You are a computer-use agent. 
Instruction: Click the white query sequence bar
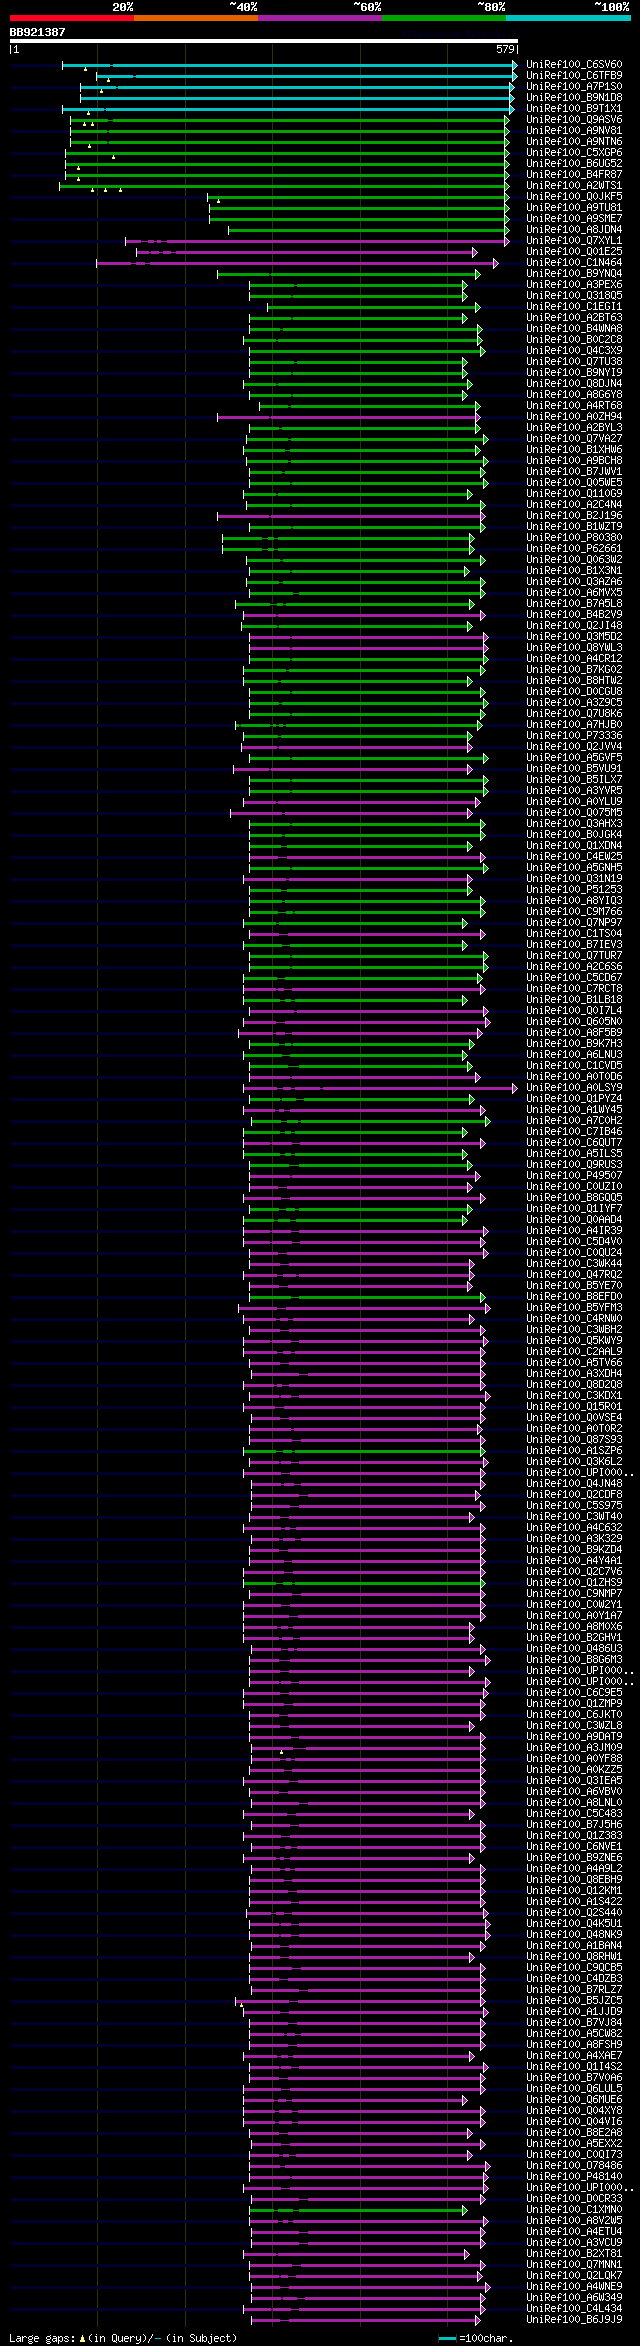(264, 41)
